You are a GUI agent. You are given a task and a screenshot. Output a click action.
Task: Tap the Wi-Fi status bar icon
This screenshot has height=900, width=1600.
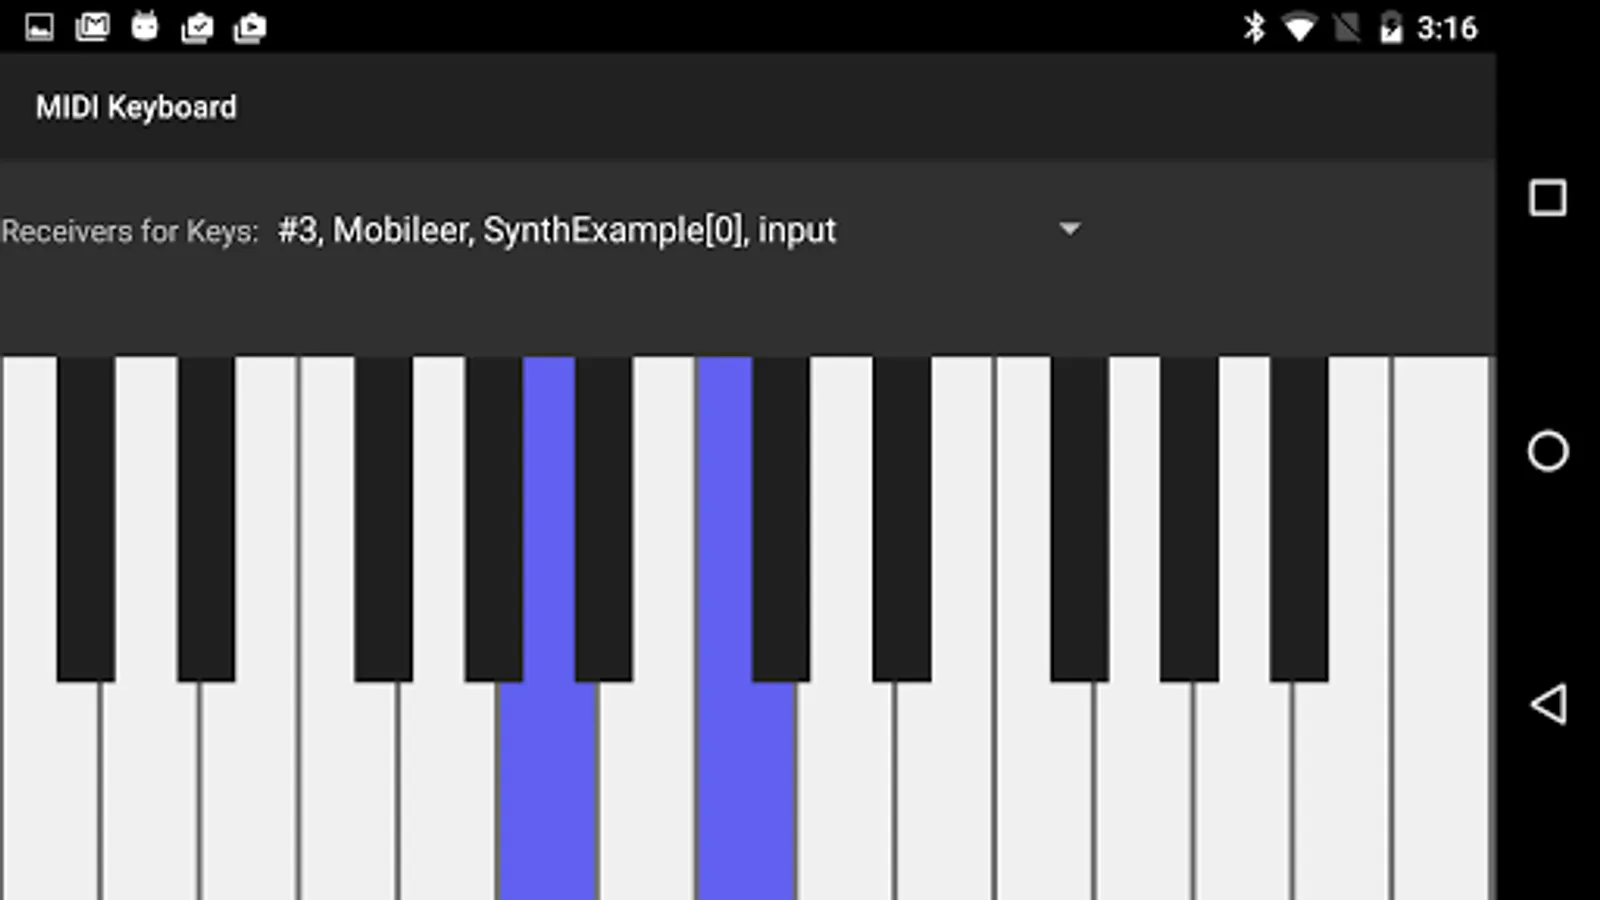point(1299,27)
